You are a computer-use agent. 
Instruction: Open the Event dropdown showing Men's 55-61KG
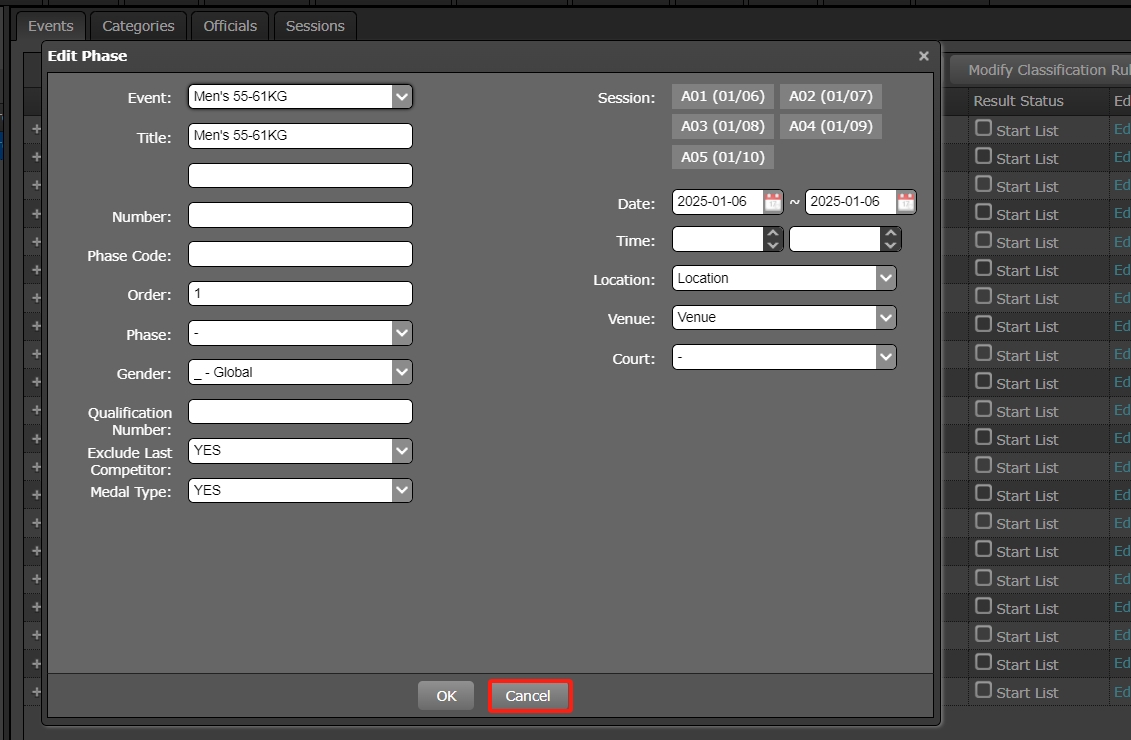click(300, 97)
